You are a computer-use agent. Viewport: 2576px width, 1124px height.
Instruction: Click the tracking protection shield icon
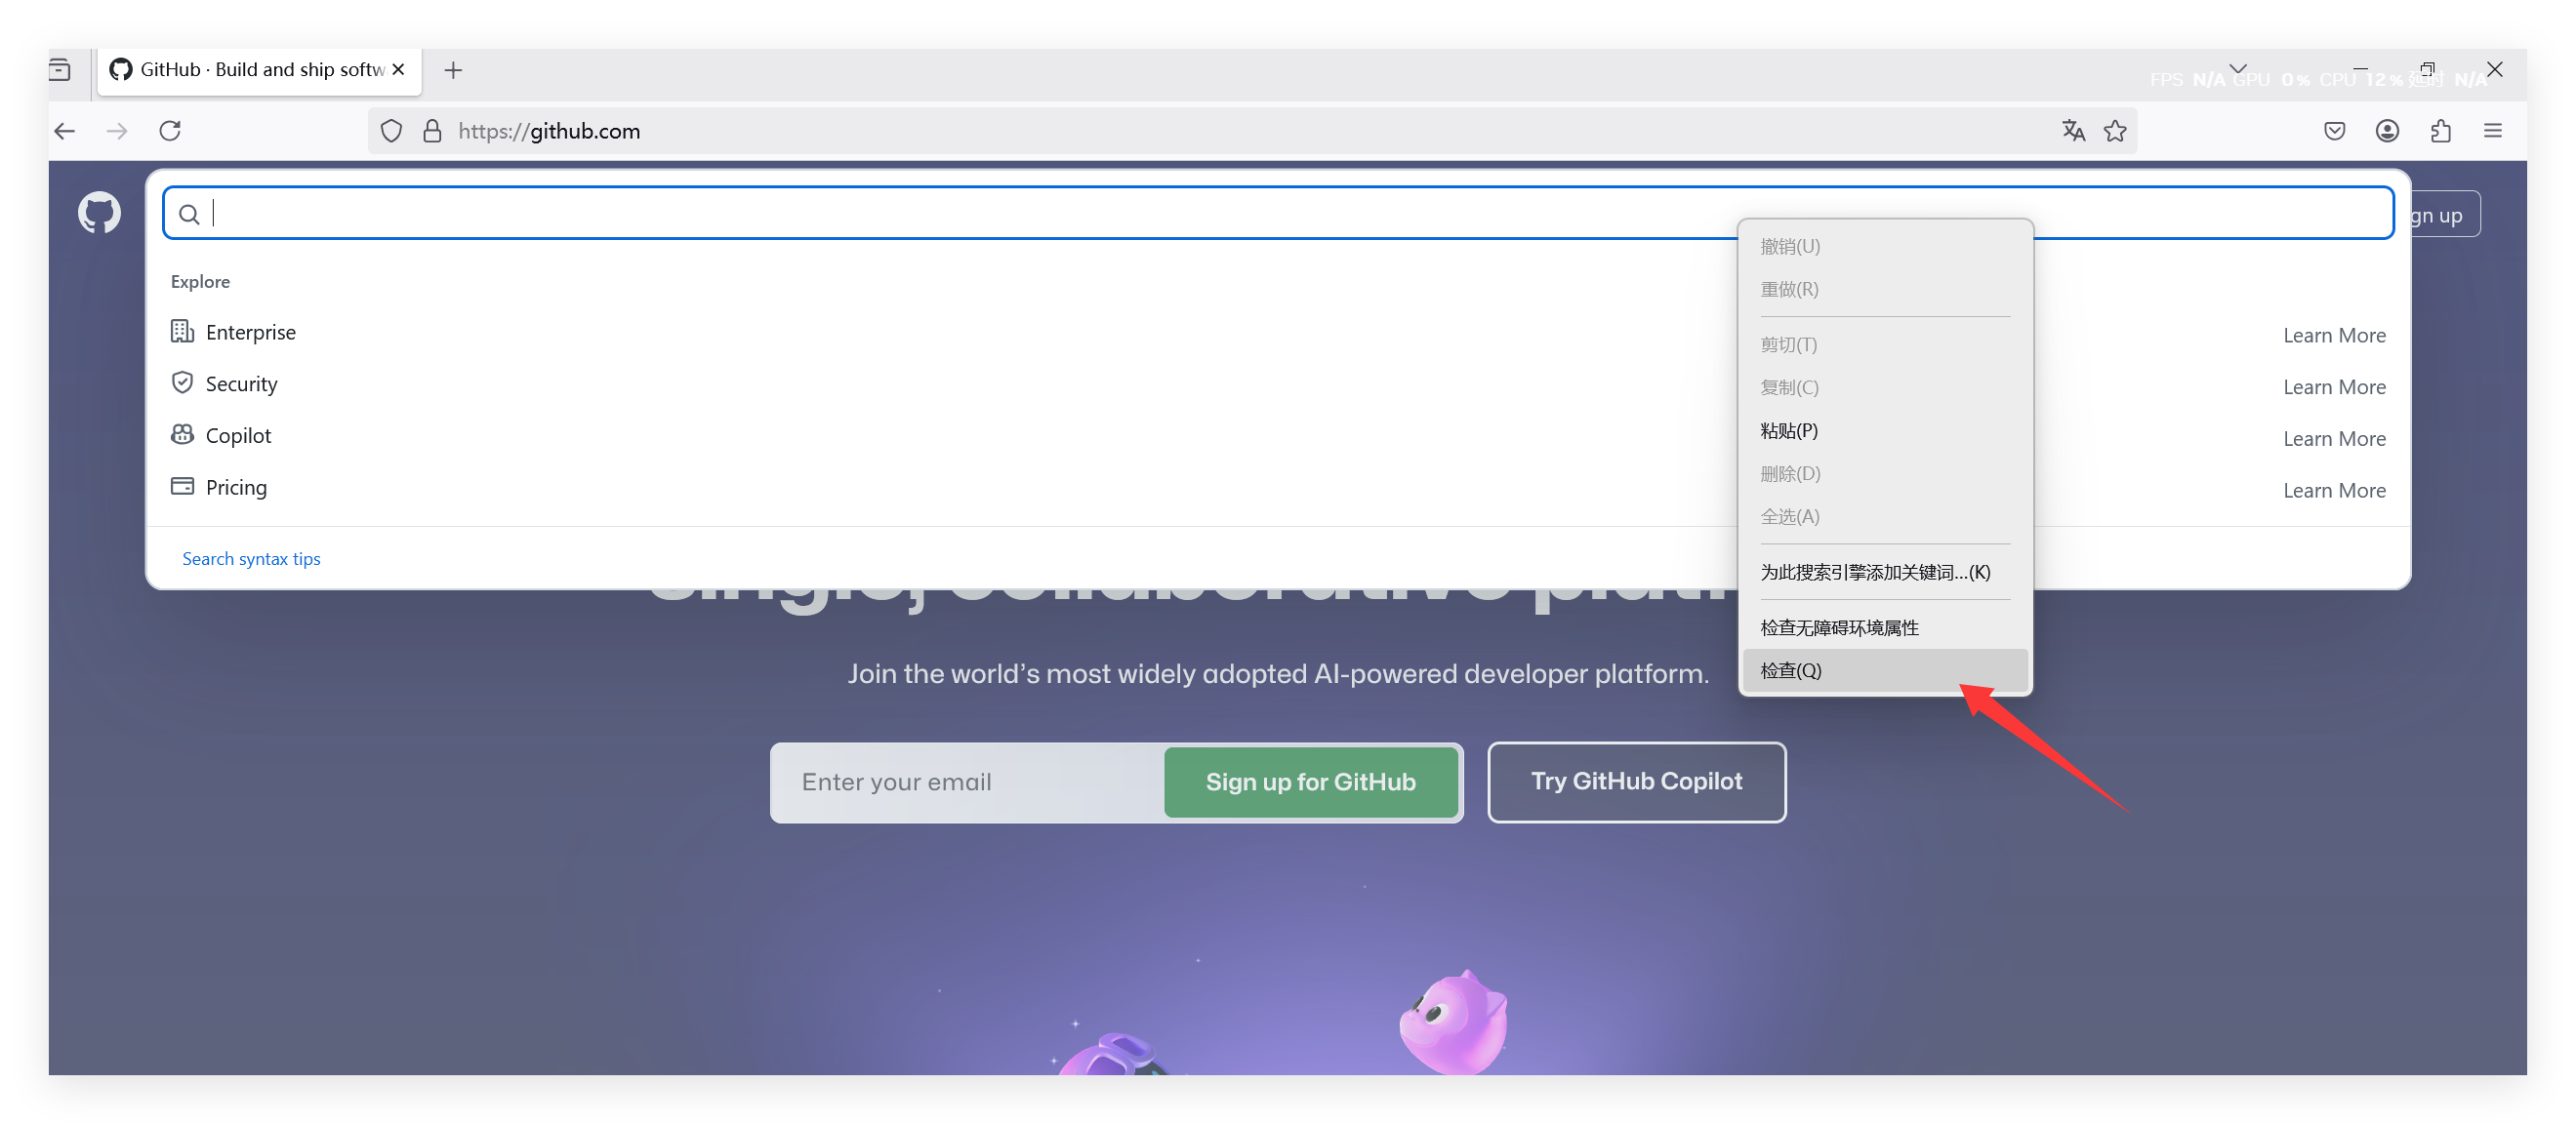(x=391, y=131)
